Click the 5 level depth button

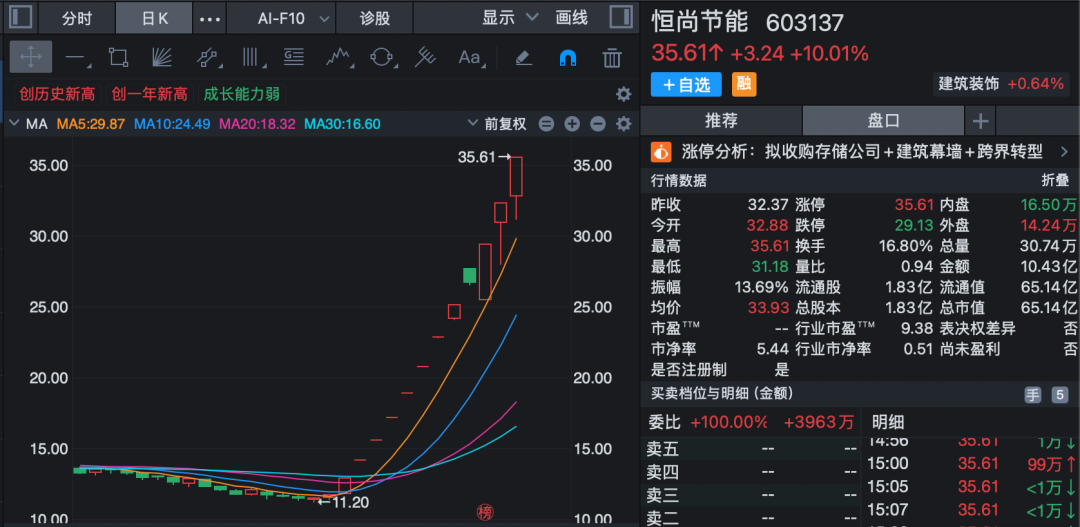coord(1059,395)
